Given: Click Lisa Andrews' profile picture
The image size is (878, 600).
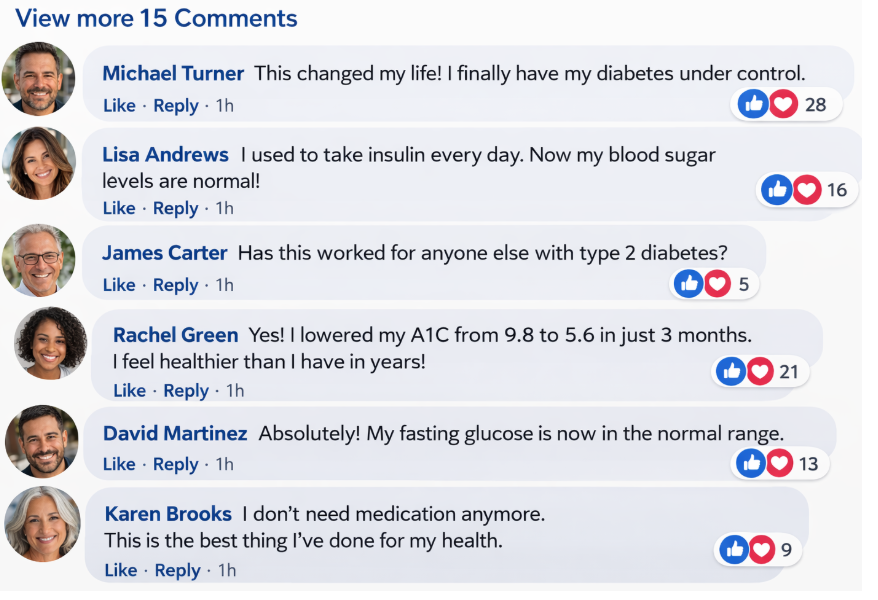Looking at the screenshot, I should 39,164.
